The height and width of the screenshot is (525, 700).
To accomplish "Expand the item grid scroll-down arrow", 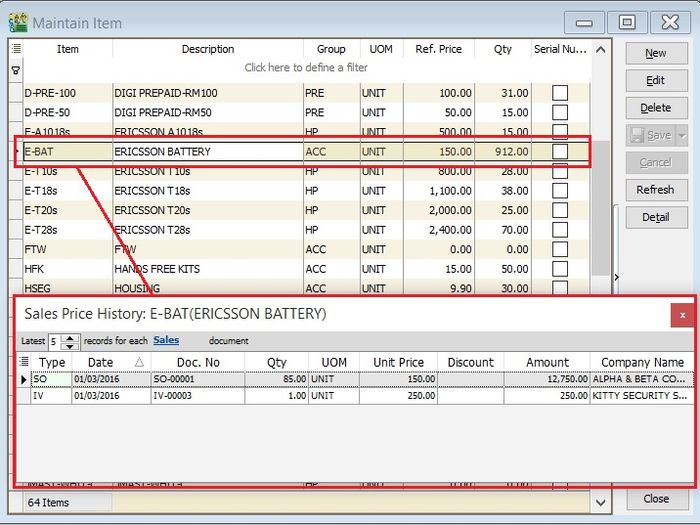I will (x=600, y=502).
